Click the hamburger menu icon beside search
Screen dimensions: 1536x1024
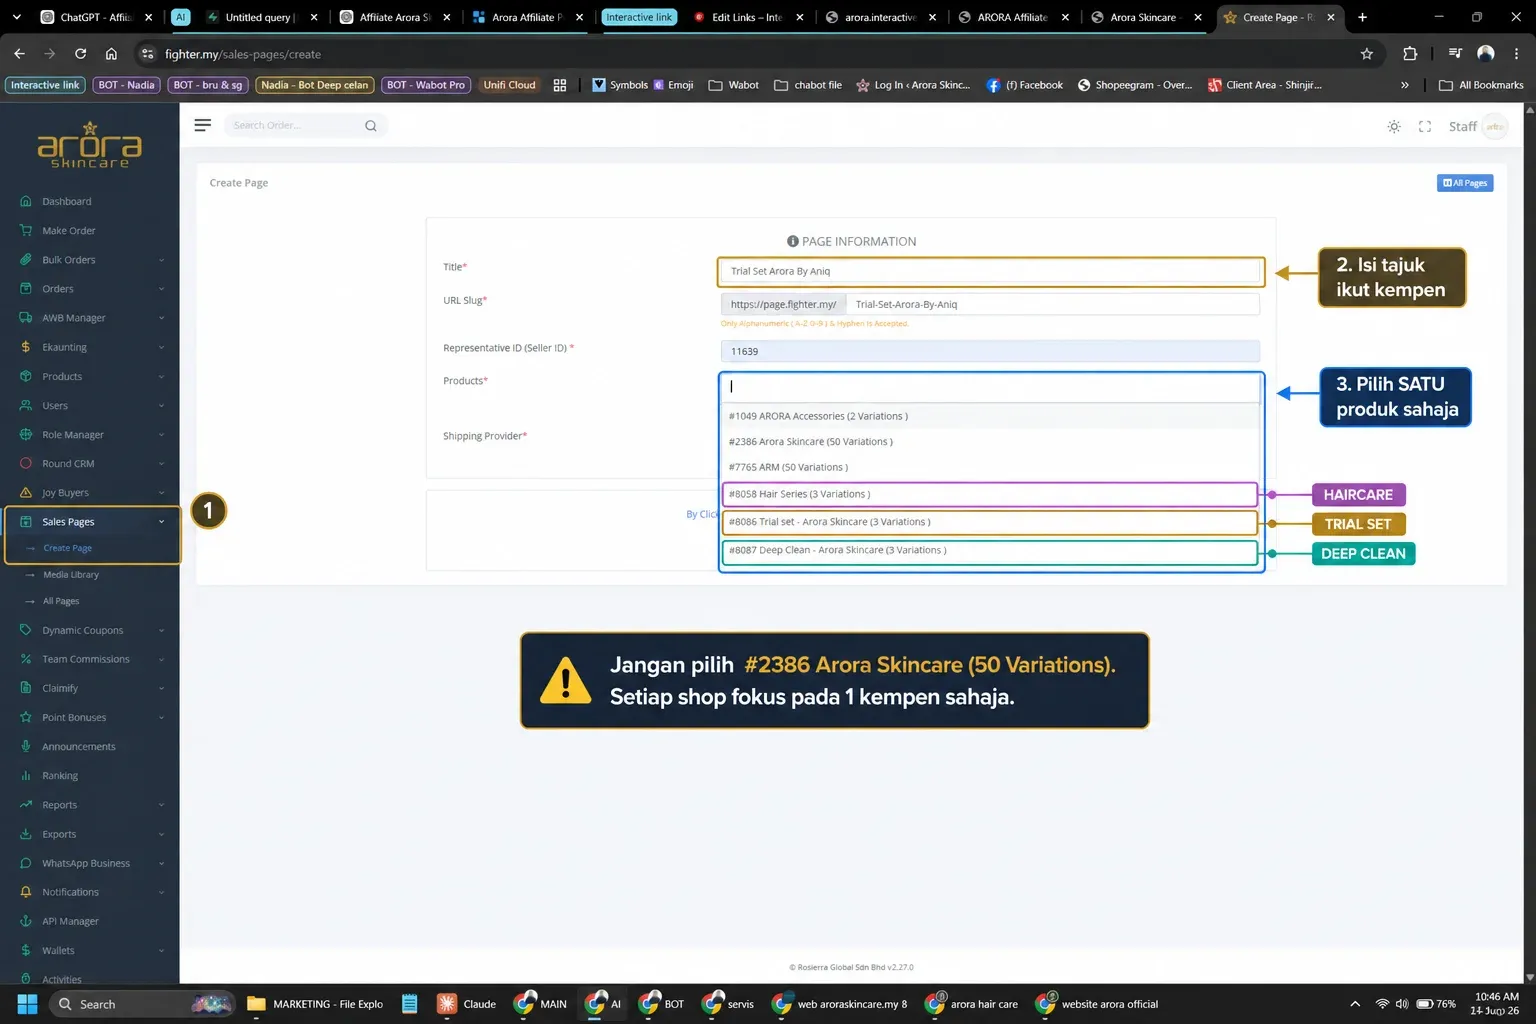(202, 125)
